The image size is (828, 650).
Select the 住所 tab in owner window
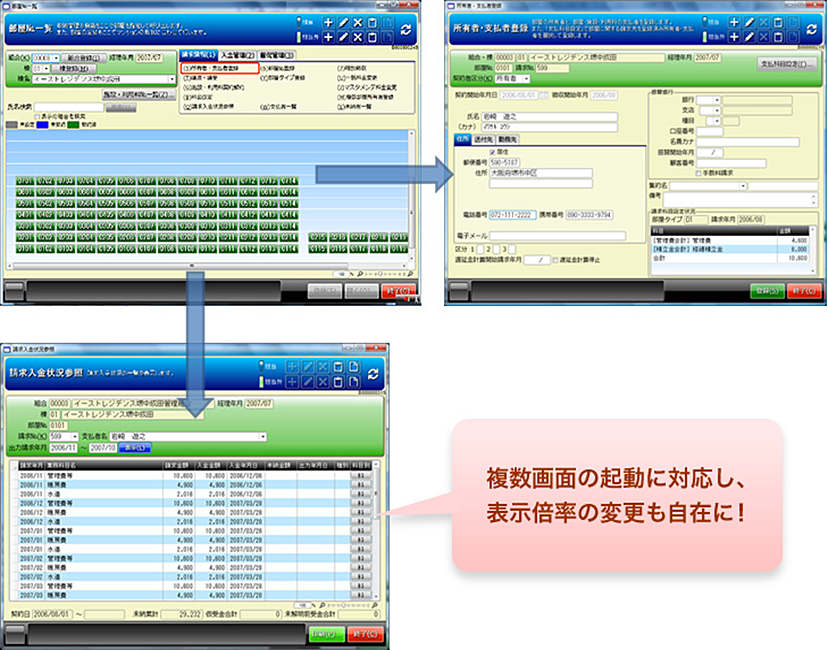[x=463, y=139]
